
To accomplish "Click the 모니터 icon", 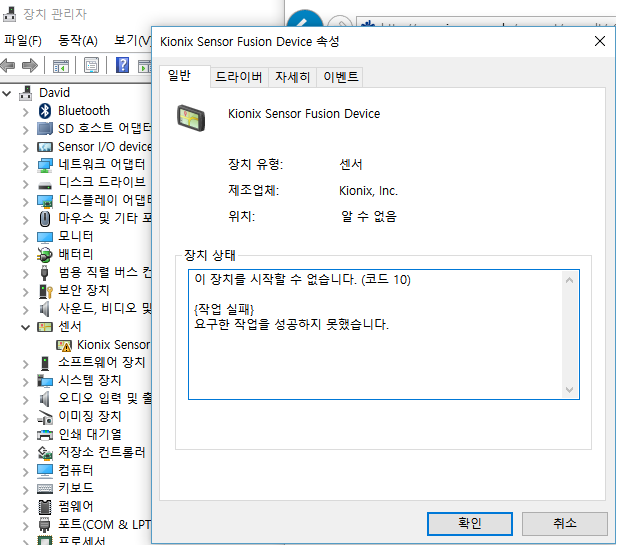I will pos(45,237).
